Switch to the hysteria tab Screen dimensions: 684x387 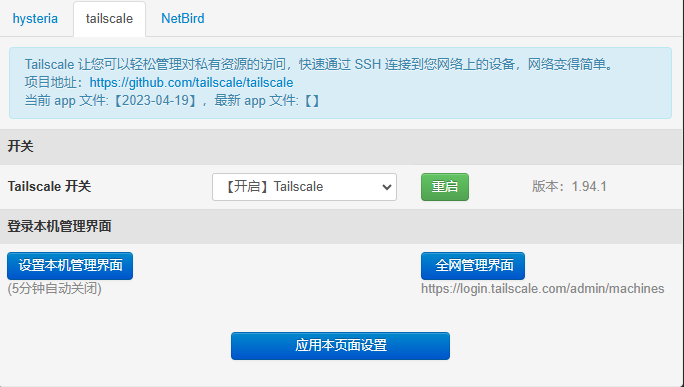(35, 19)
